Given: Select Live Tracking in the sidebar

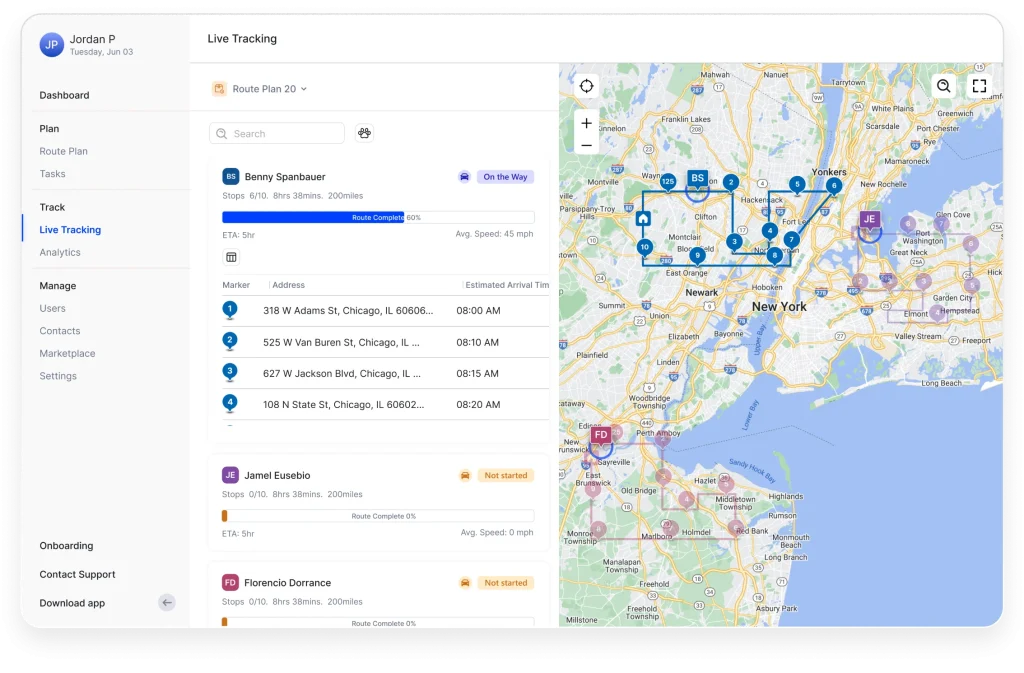Looking at the screenshot, I should point(70,230).
